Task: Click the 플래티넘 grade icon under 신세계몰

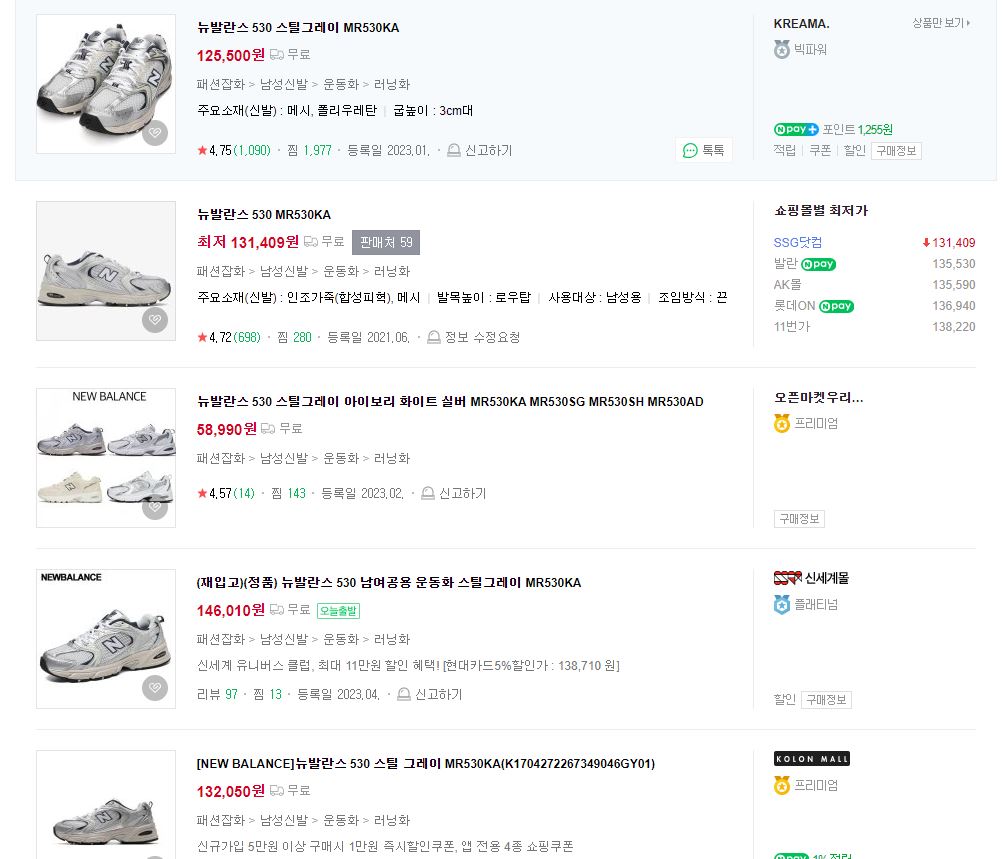Action: click(781, 603)
